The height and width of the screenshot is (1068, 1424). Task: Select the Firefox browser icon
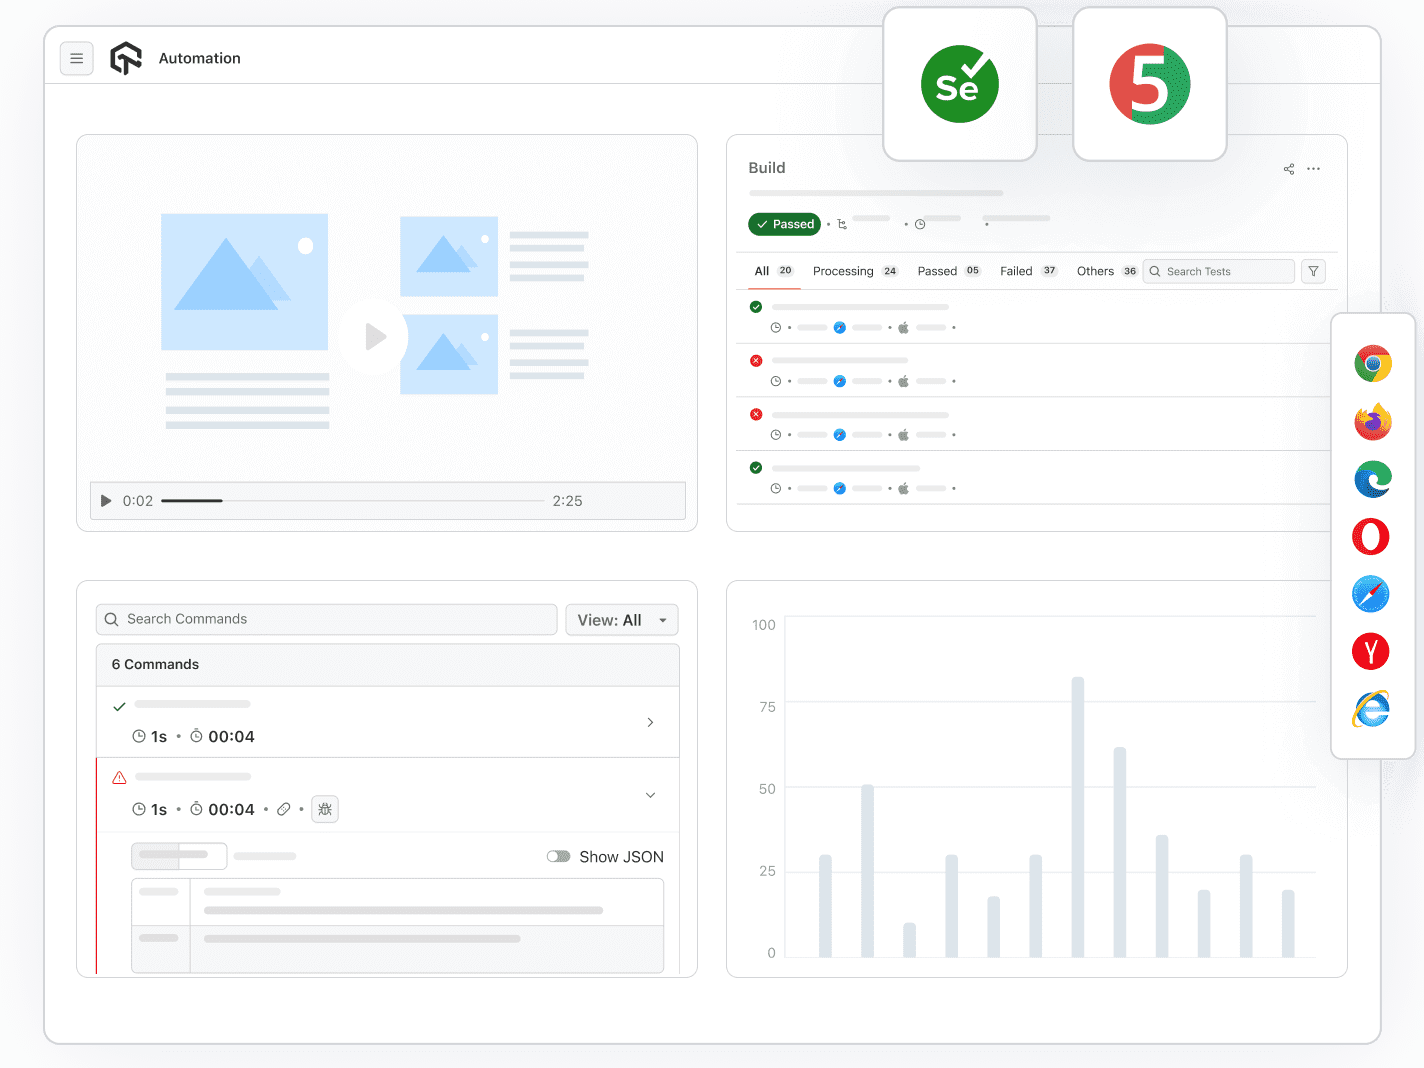click(x=1372, y=421)
